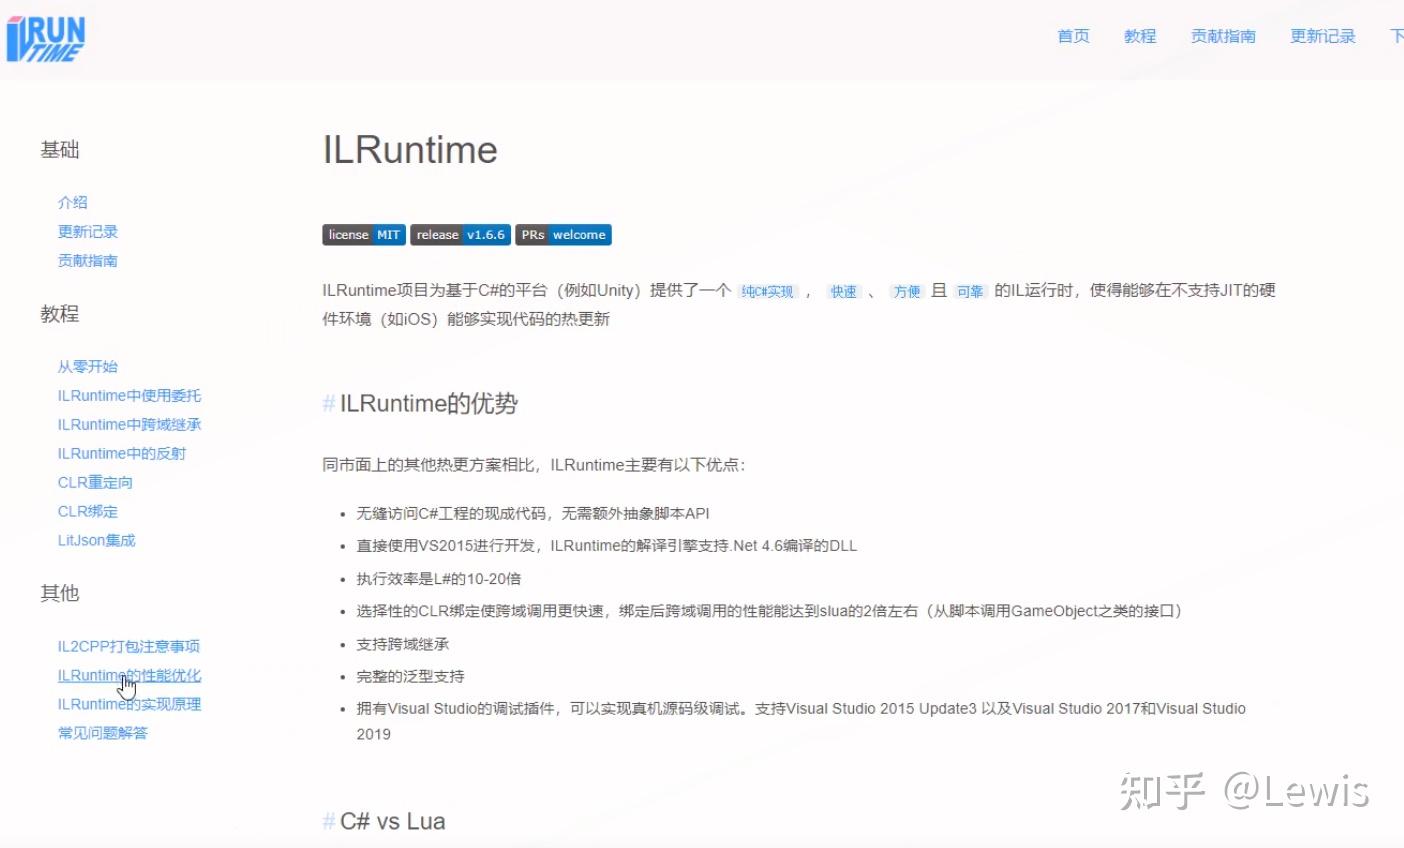Screen dimensions: 1404x848
Task: Click the MIT license badge
Action: tap(363, 234)
